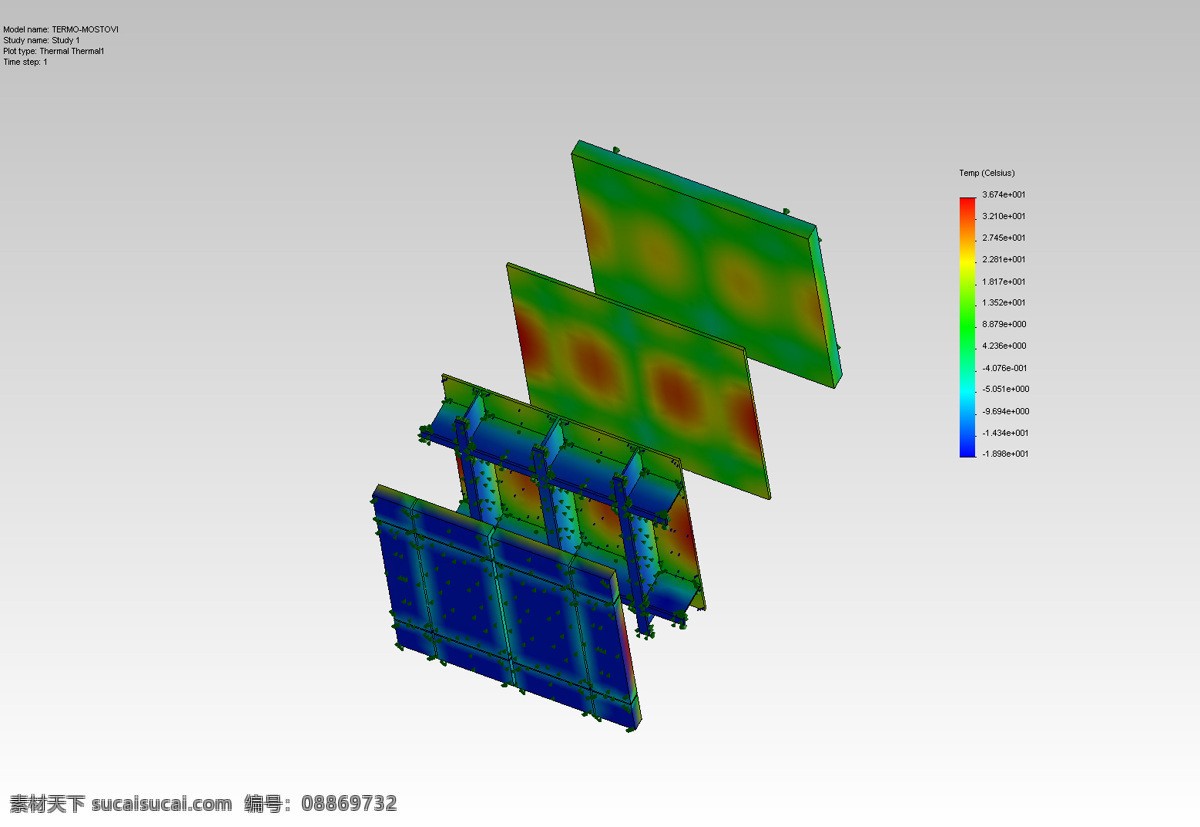Select the 'Temp (Celsius)' legend title
Viewport: 1200px width, 827px height.
(x=987, y=173)
